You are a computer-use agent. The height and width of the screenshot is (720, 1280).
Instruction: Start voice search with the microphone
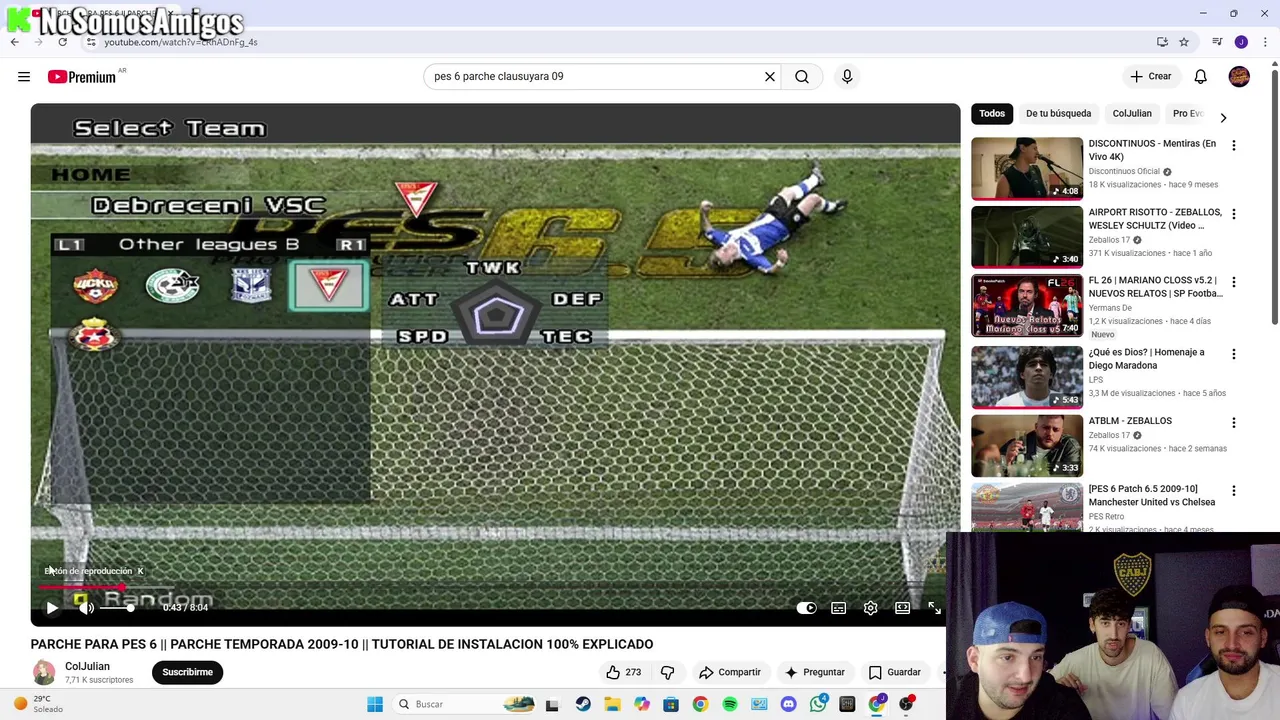(x=847, y=76)
